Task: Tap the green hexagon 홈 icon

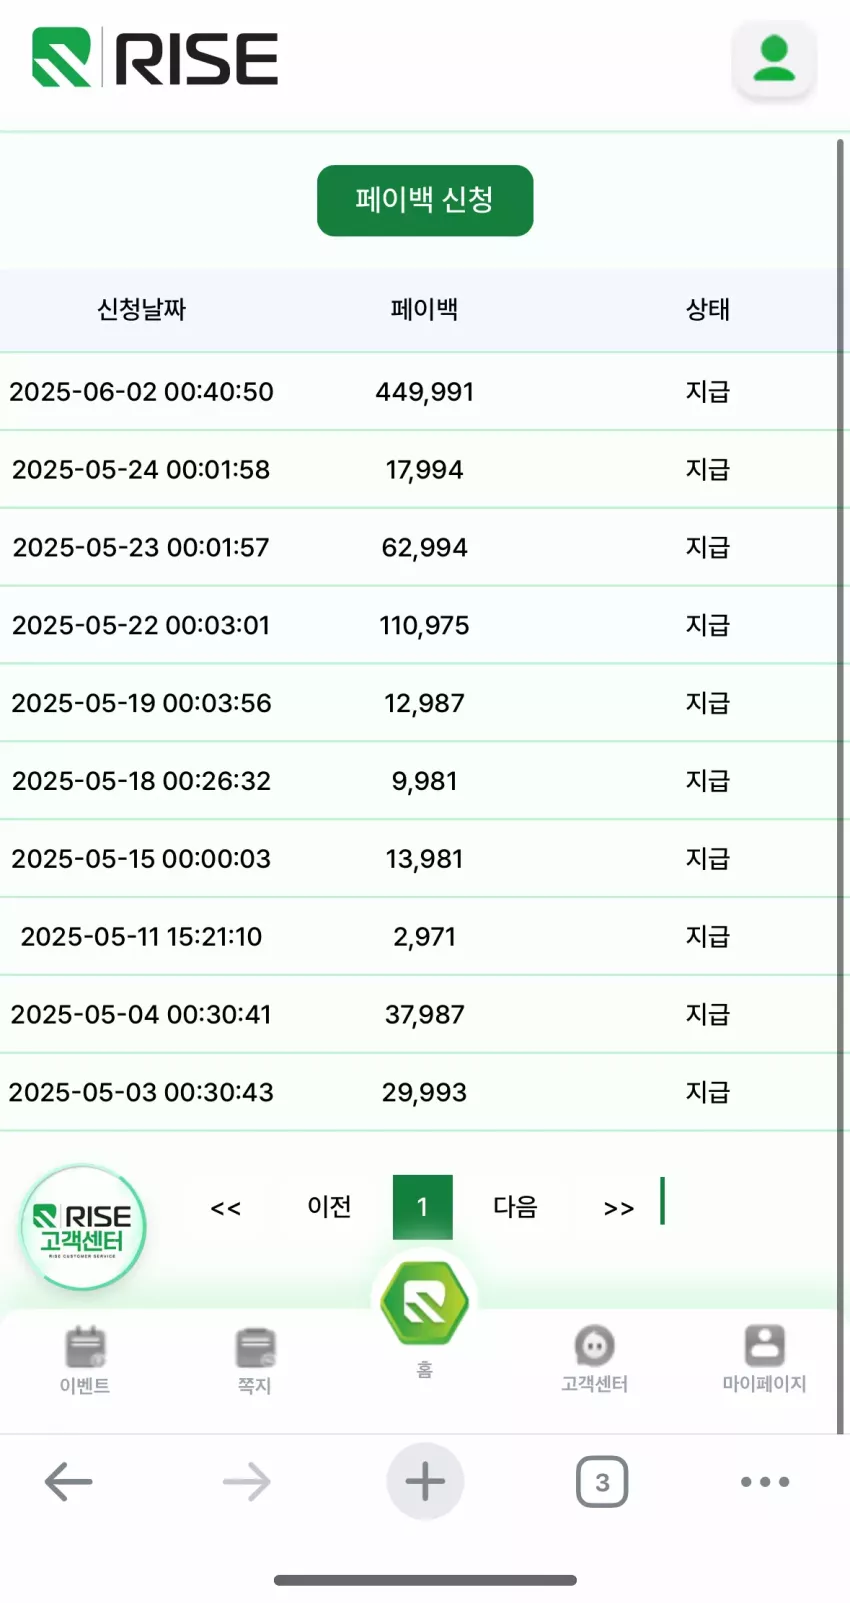Action: (425, 1303)
